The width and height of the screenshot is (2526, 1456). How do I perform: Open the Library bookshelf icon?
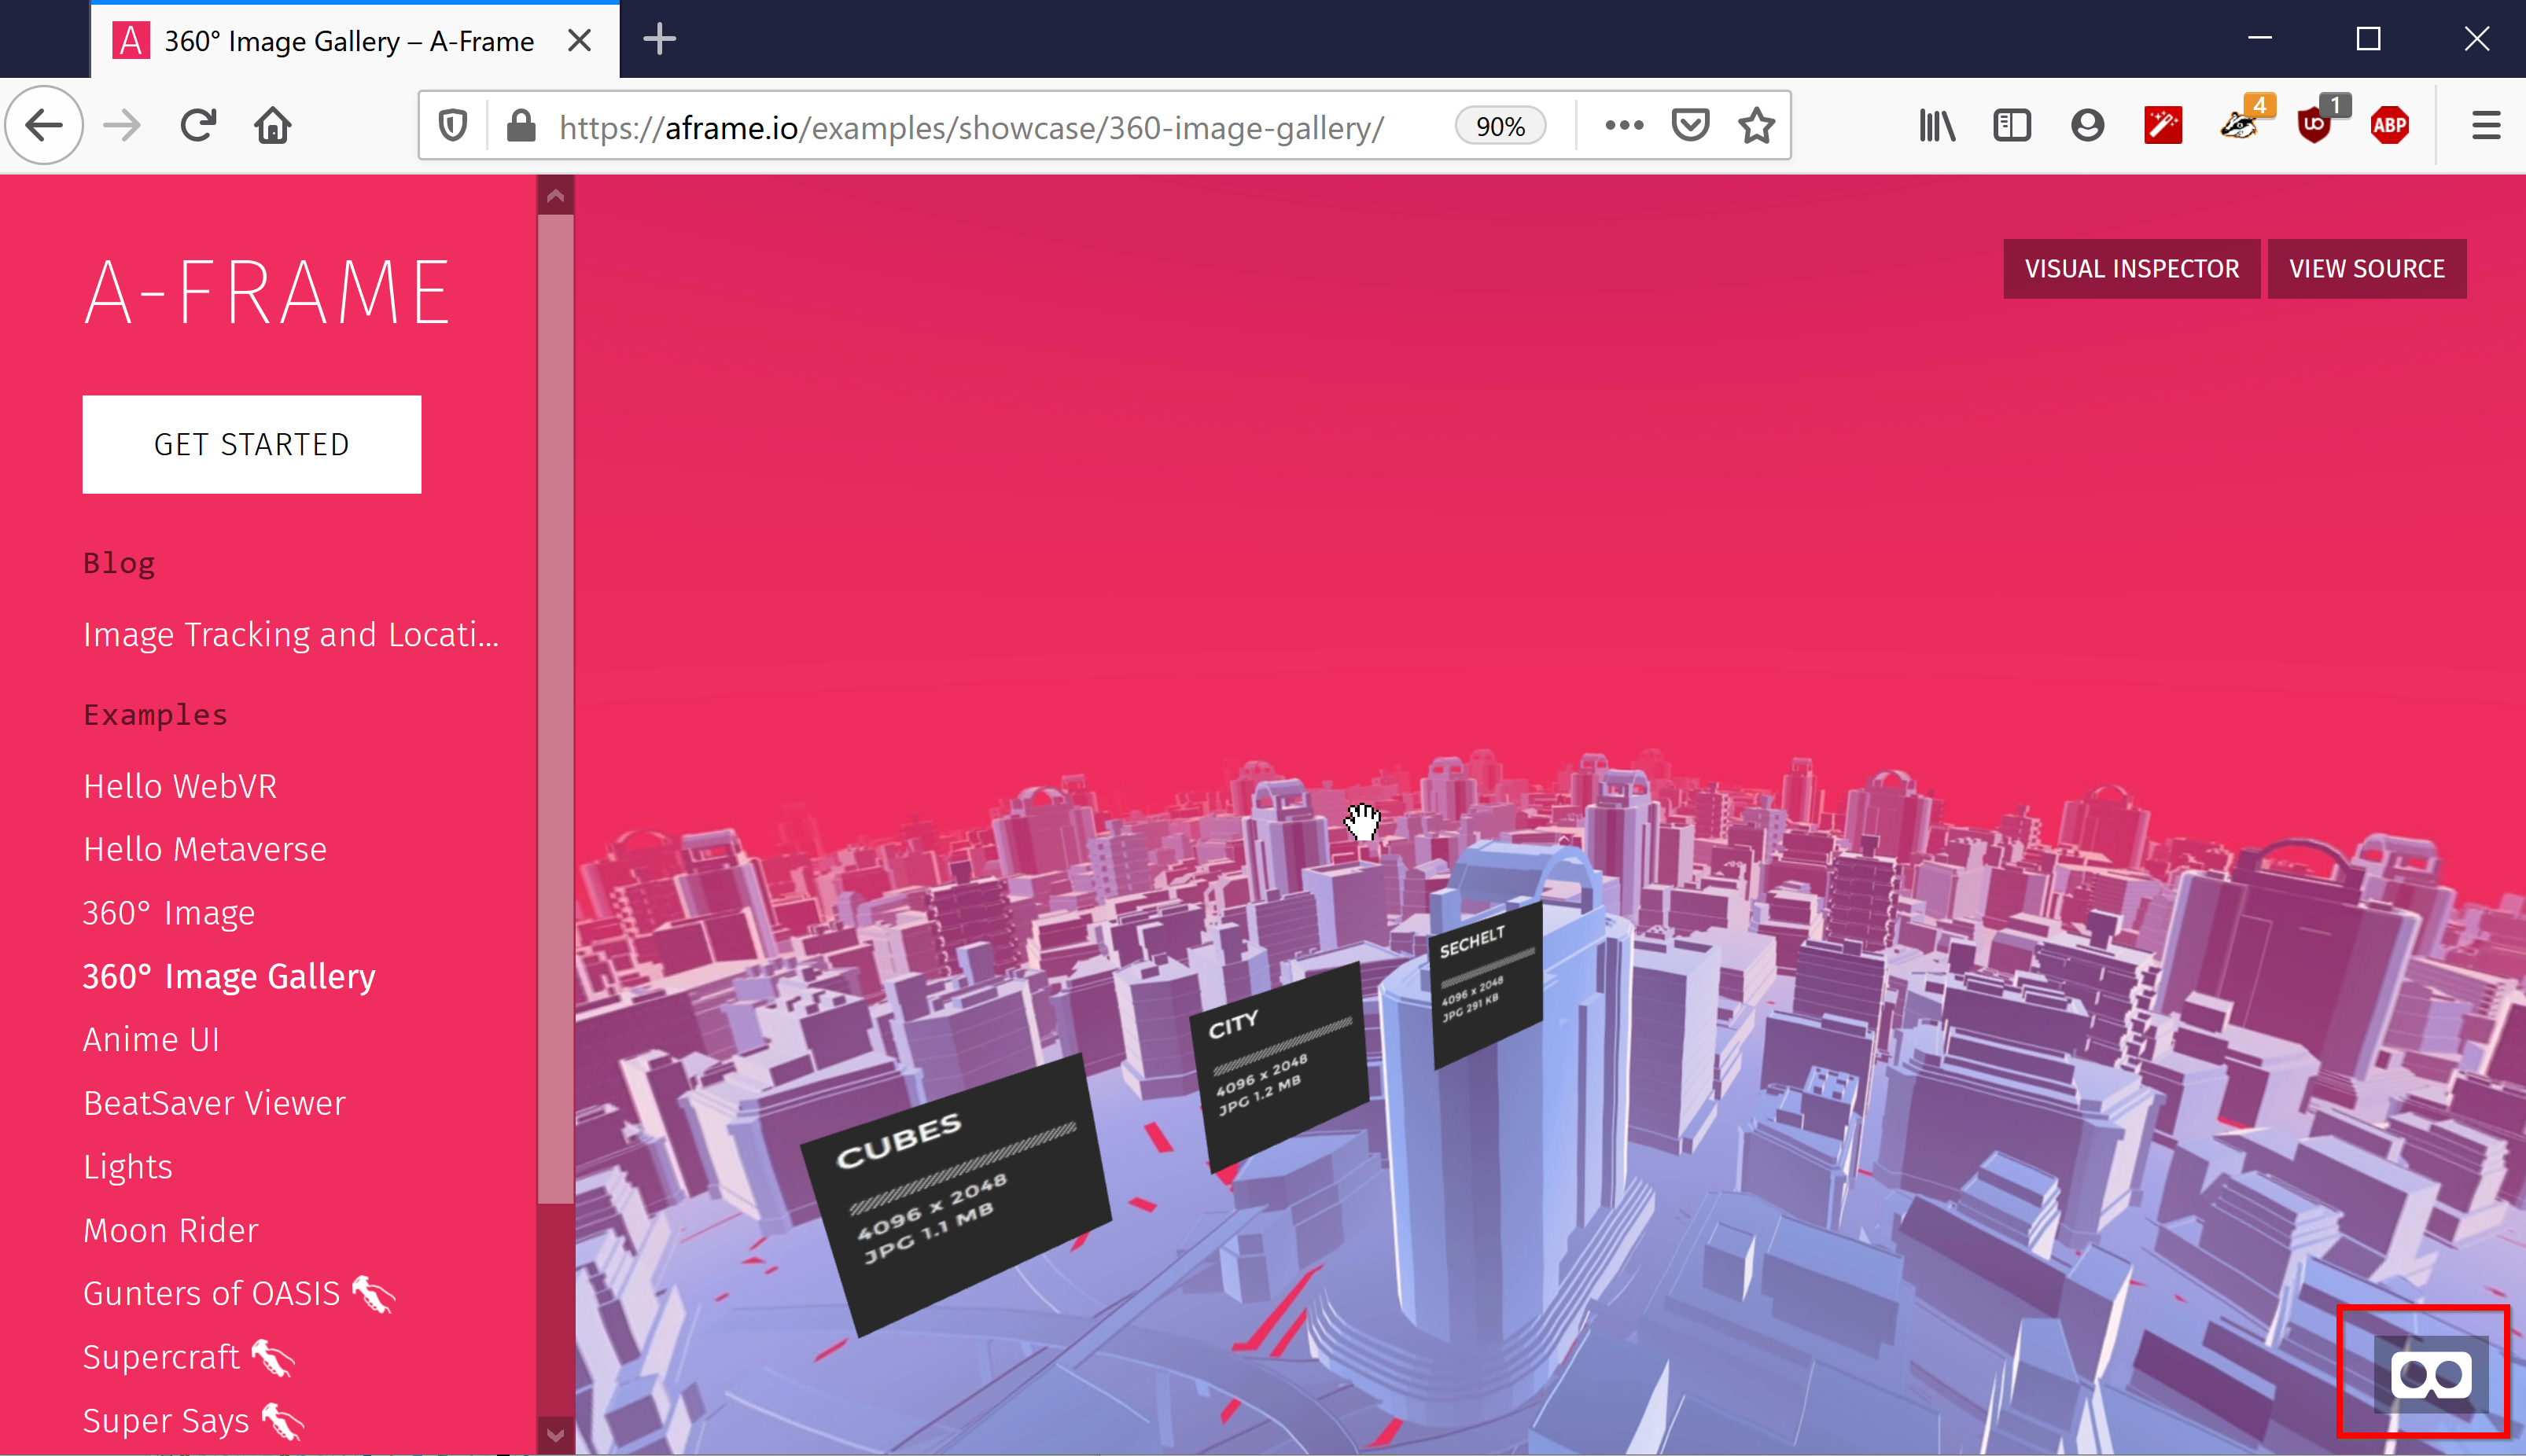pos(1937,125)
